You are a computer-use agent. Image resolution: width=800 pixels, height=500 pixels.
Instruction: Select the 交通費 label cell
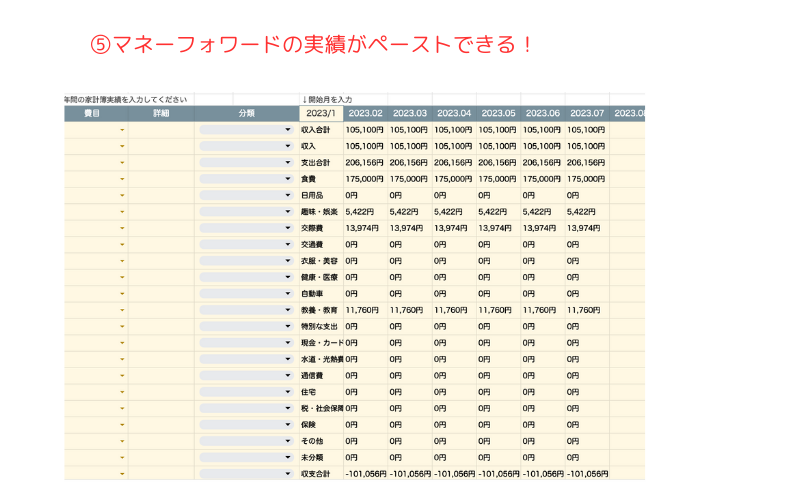(x=321, y=244)
